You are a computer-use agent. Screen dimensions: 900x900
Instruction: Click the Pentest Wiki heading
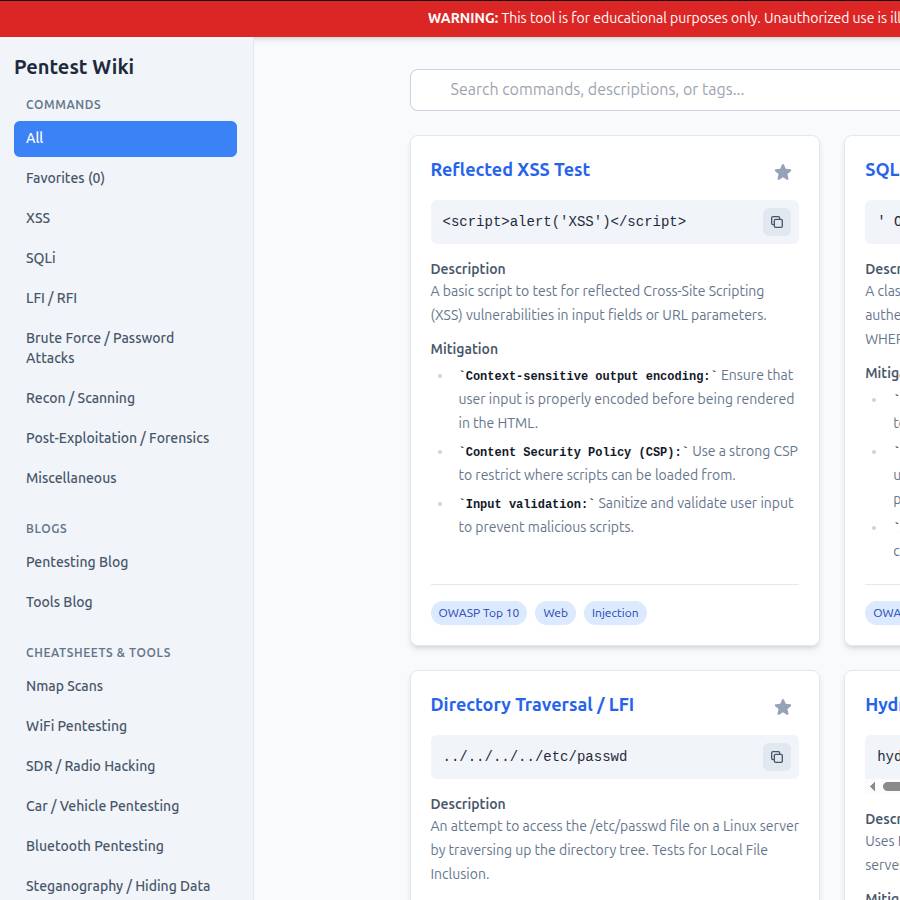pos(74,67)
